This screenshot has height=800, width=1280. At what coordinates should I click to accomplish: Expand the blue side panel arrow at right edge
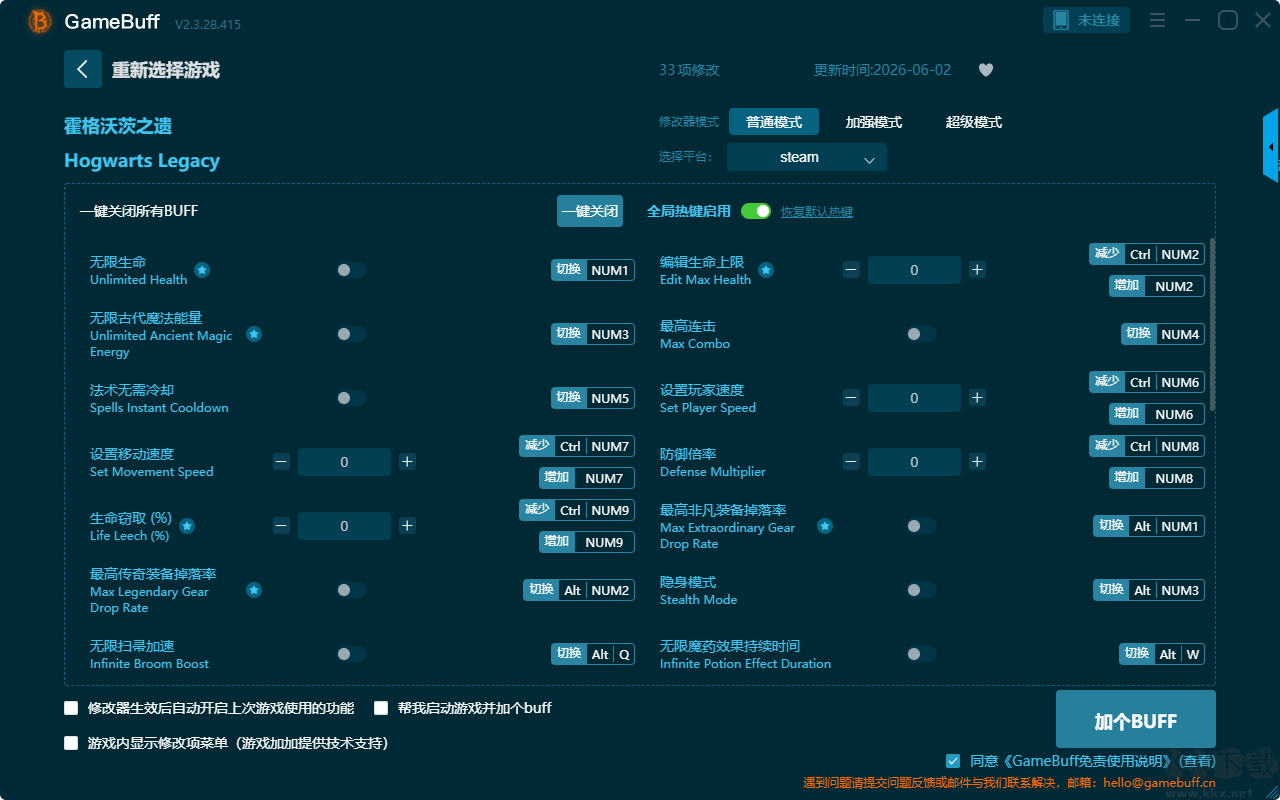click(x=1271, y=146)
